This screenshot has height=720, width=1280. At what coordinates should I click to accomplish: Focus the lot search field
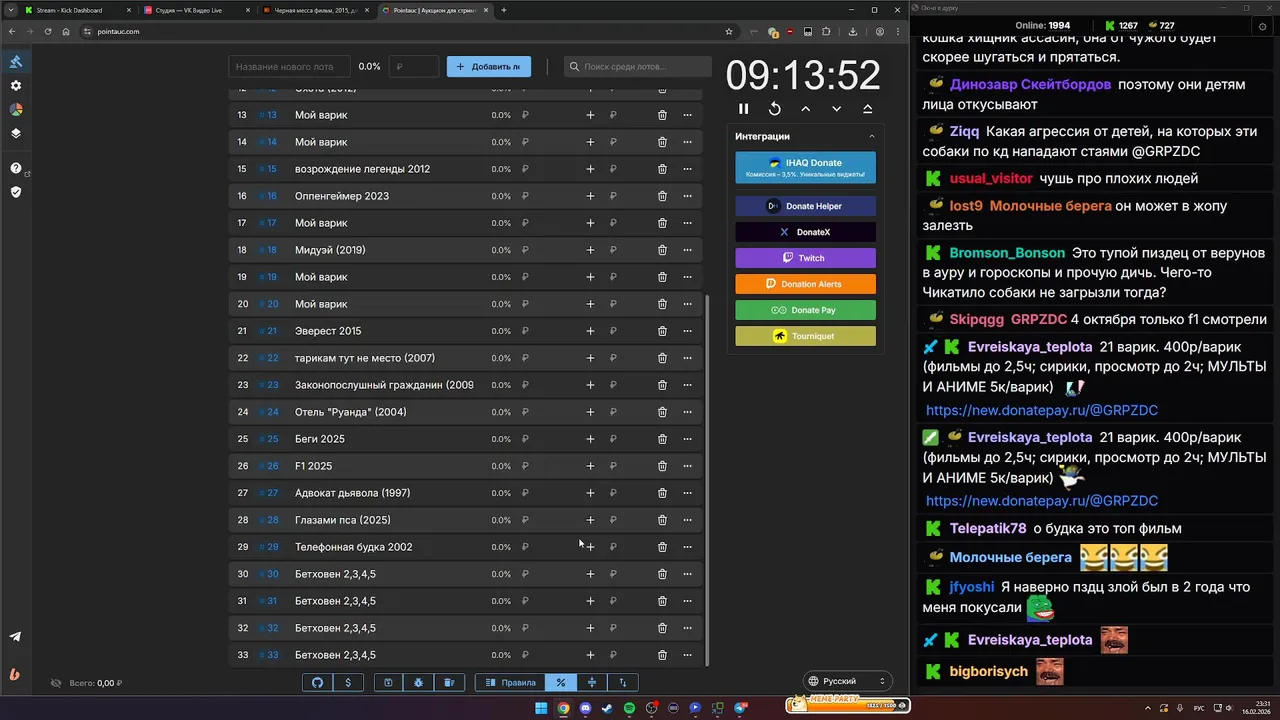coord(636,66)
